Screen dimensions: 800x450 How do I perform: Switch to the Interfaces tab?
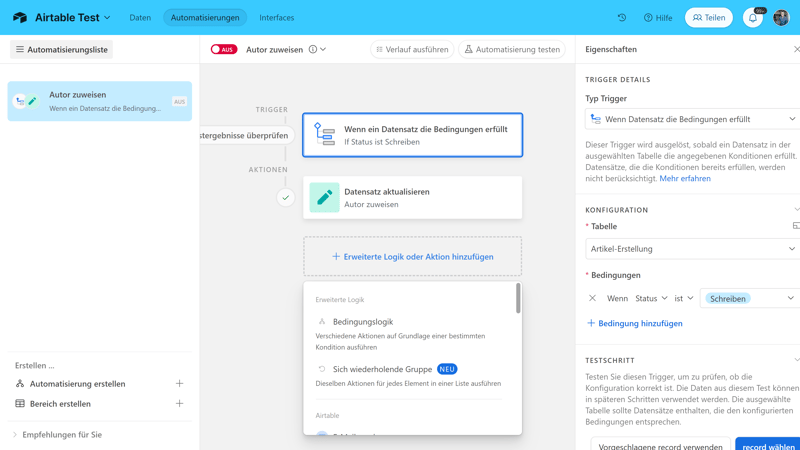[277, 17]
